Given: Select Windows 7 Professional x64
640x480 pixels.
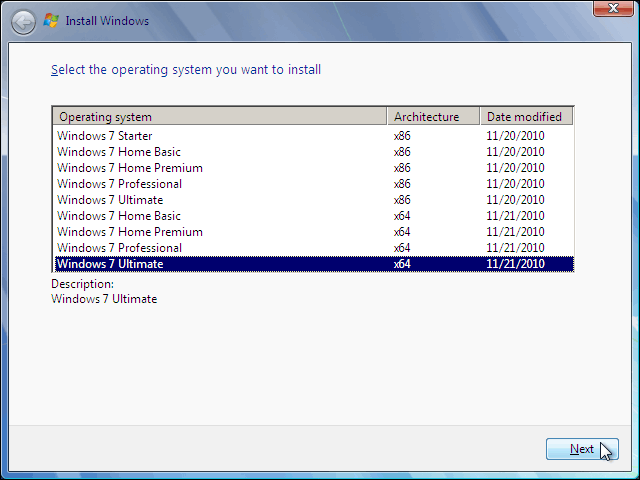Looking at the screenshot, I should click(x=314, y=248).
